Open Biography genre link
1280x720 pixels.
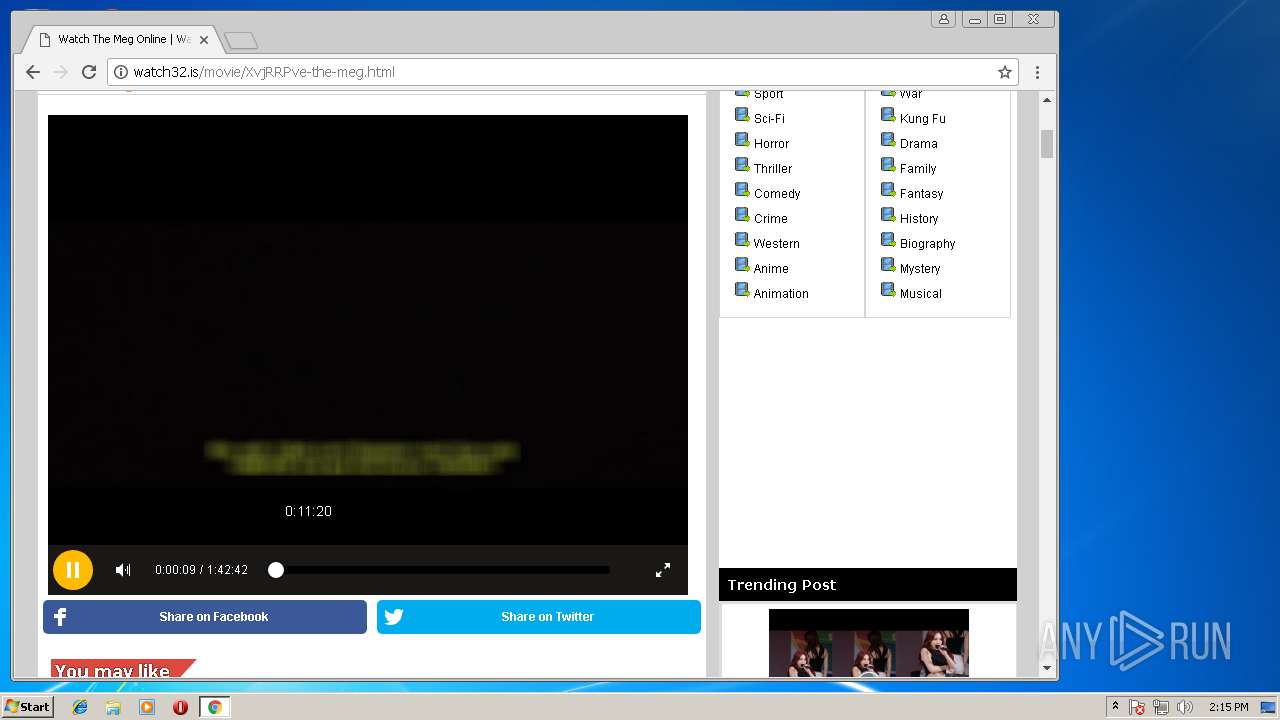pyautogui.click(x=927, y=243)
